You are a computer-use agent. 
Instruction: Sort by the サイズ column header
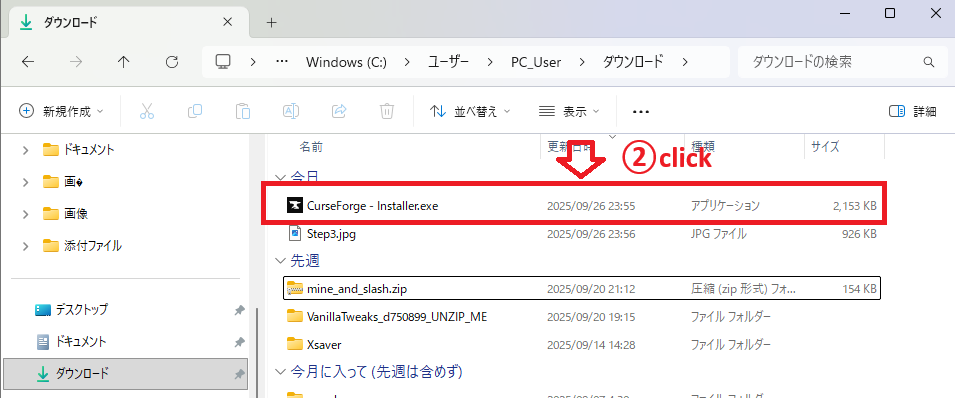[x=825, y=146]
